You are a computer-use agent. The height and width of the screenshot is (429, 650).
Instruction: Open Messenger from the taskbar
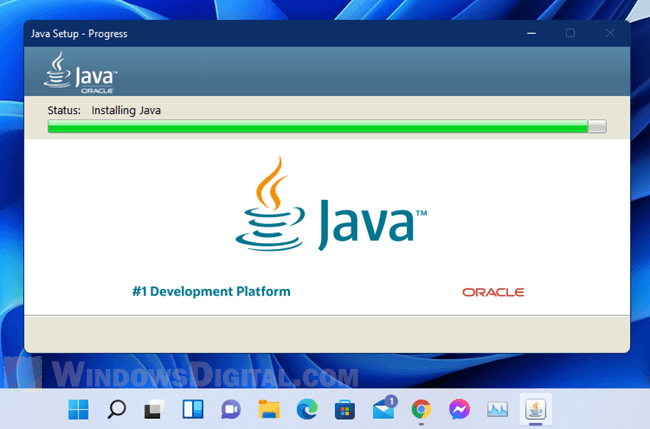click(459, 410)
